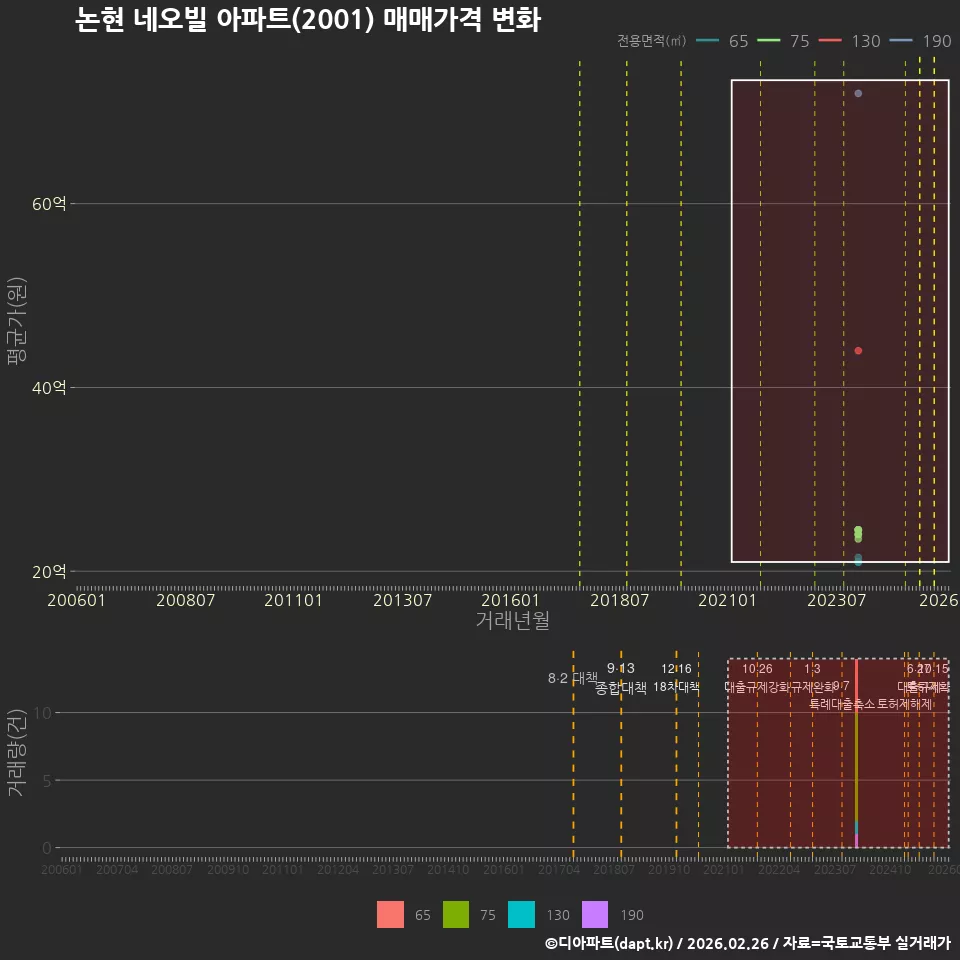
Task: Click the 12·16 18차대책 policy marker label
Action: pyautogui.click(x=677, y=678)
